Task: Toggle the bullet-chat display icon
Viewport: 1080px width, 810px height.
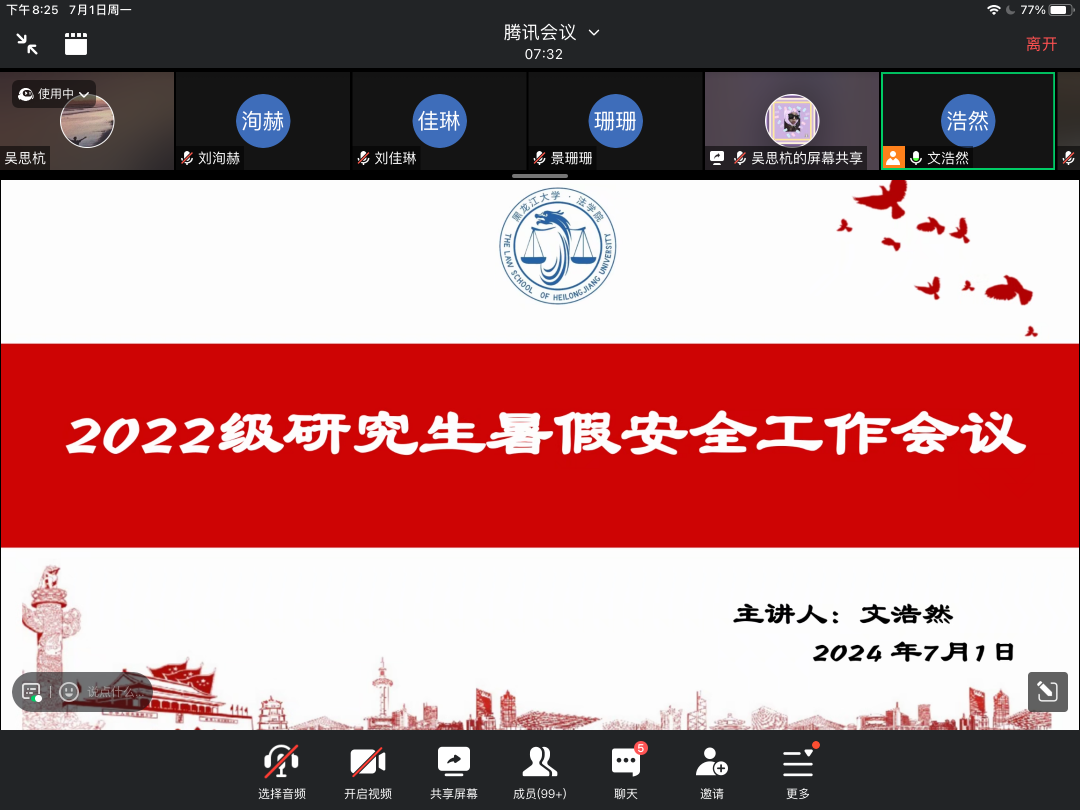Action: tap(32, 691)
